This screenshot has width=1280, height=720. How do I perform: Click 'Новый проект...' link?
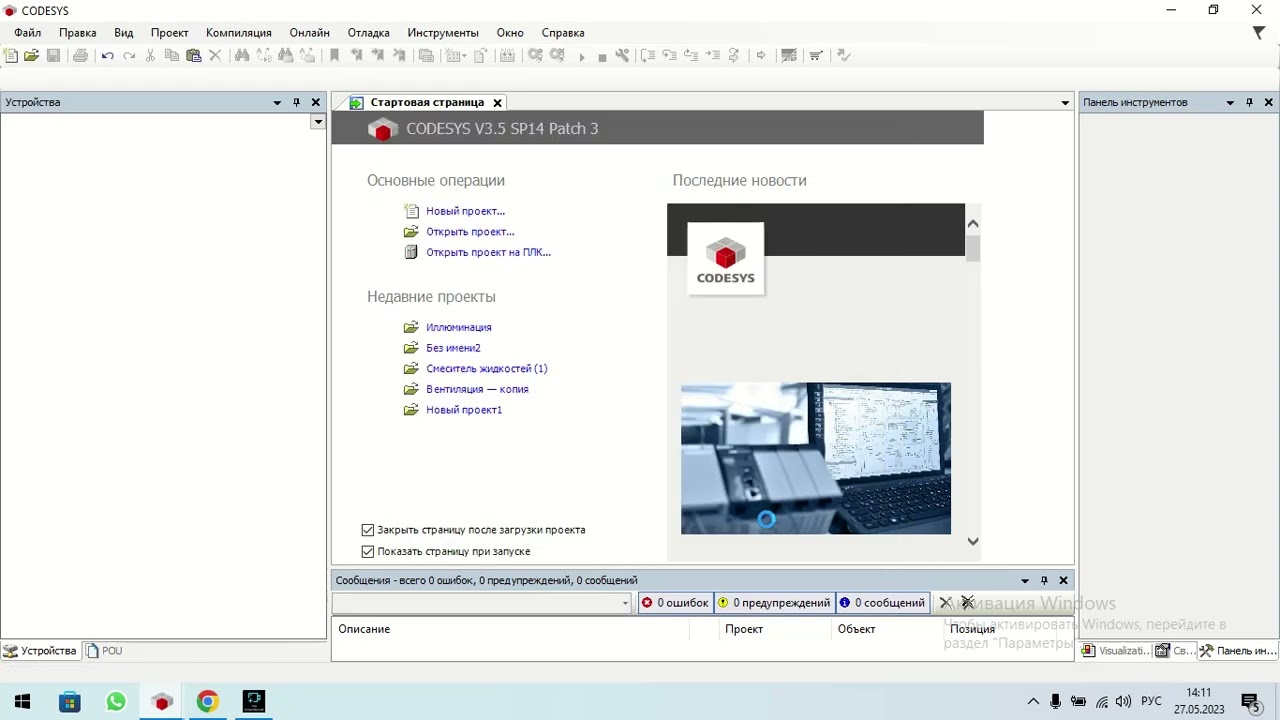(x=465, y=211)
